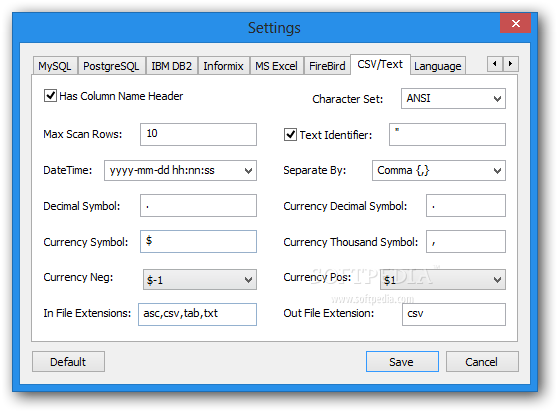Open the Separate By dropdown
558x412 pixels.
tap(438, 170)
